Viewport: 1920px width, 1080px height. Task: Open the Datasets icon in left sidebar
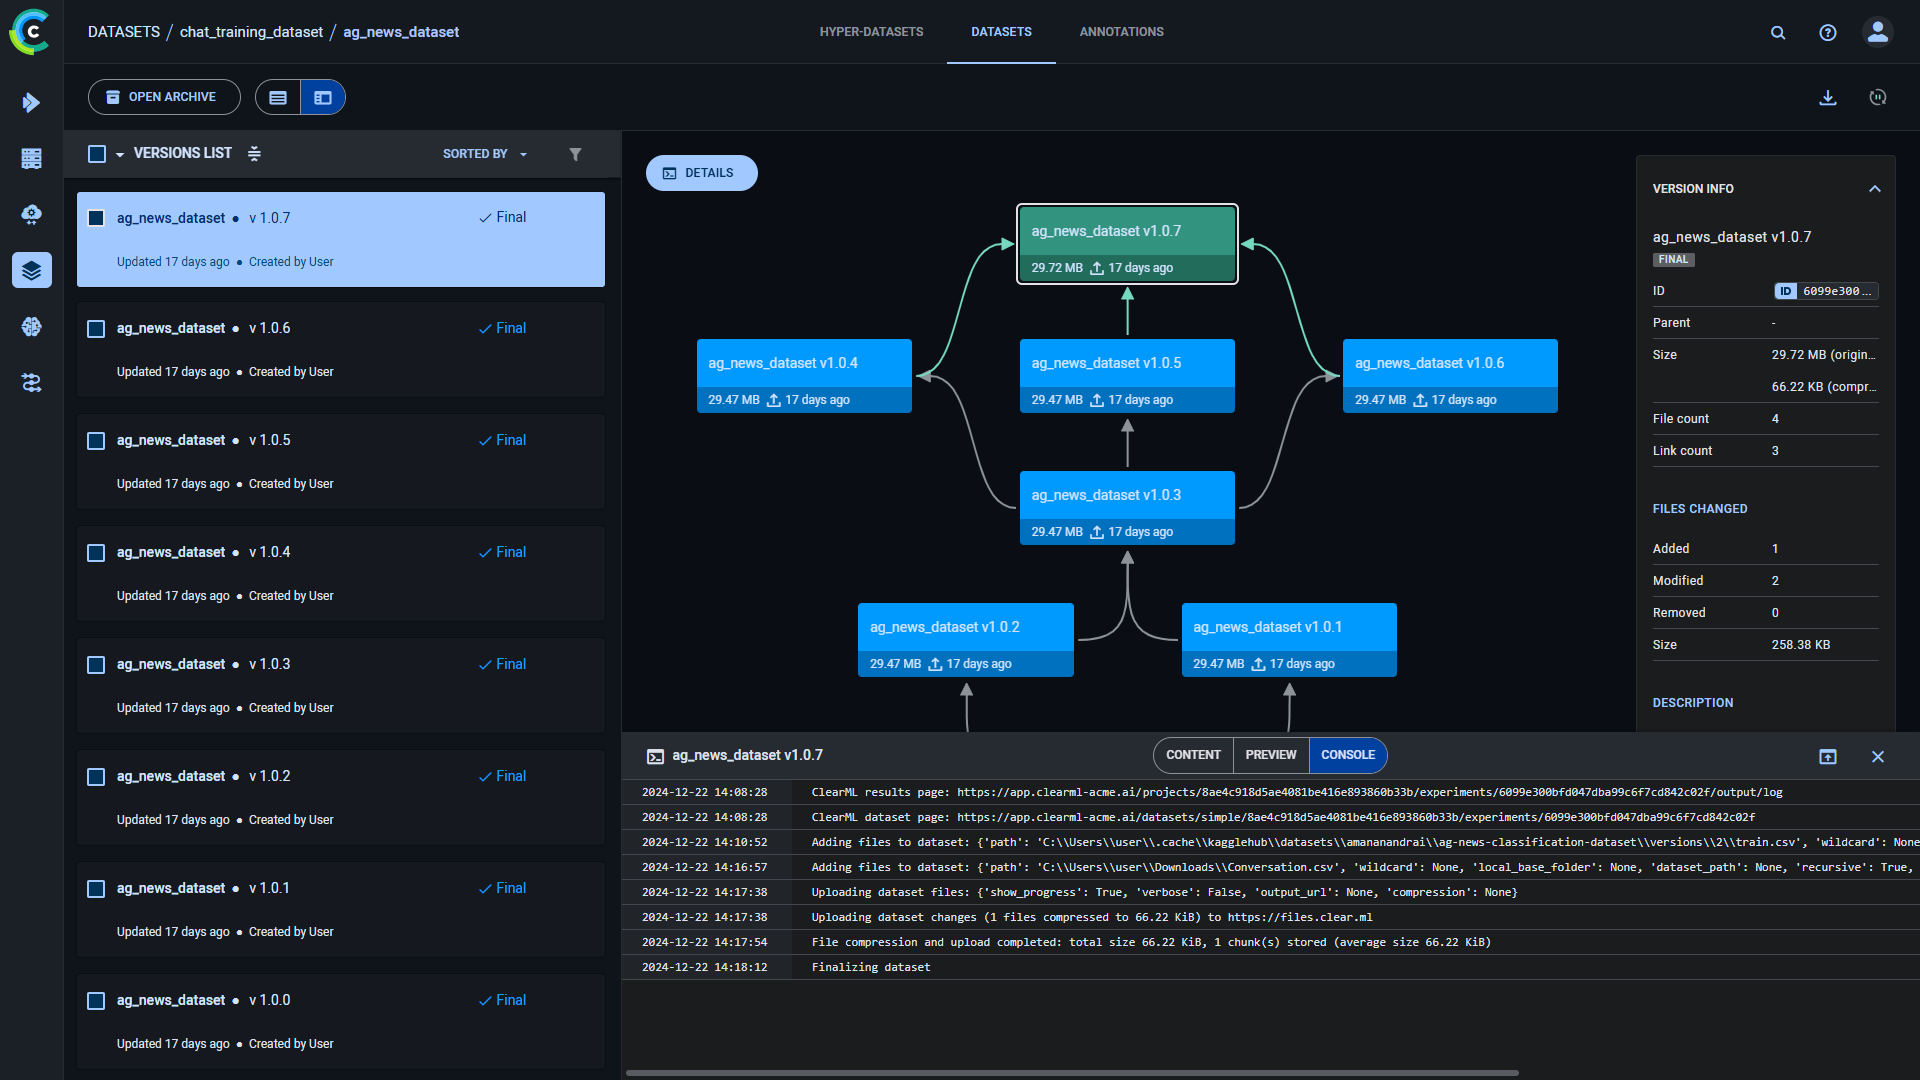(32, 270)
